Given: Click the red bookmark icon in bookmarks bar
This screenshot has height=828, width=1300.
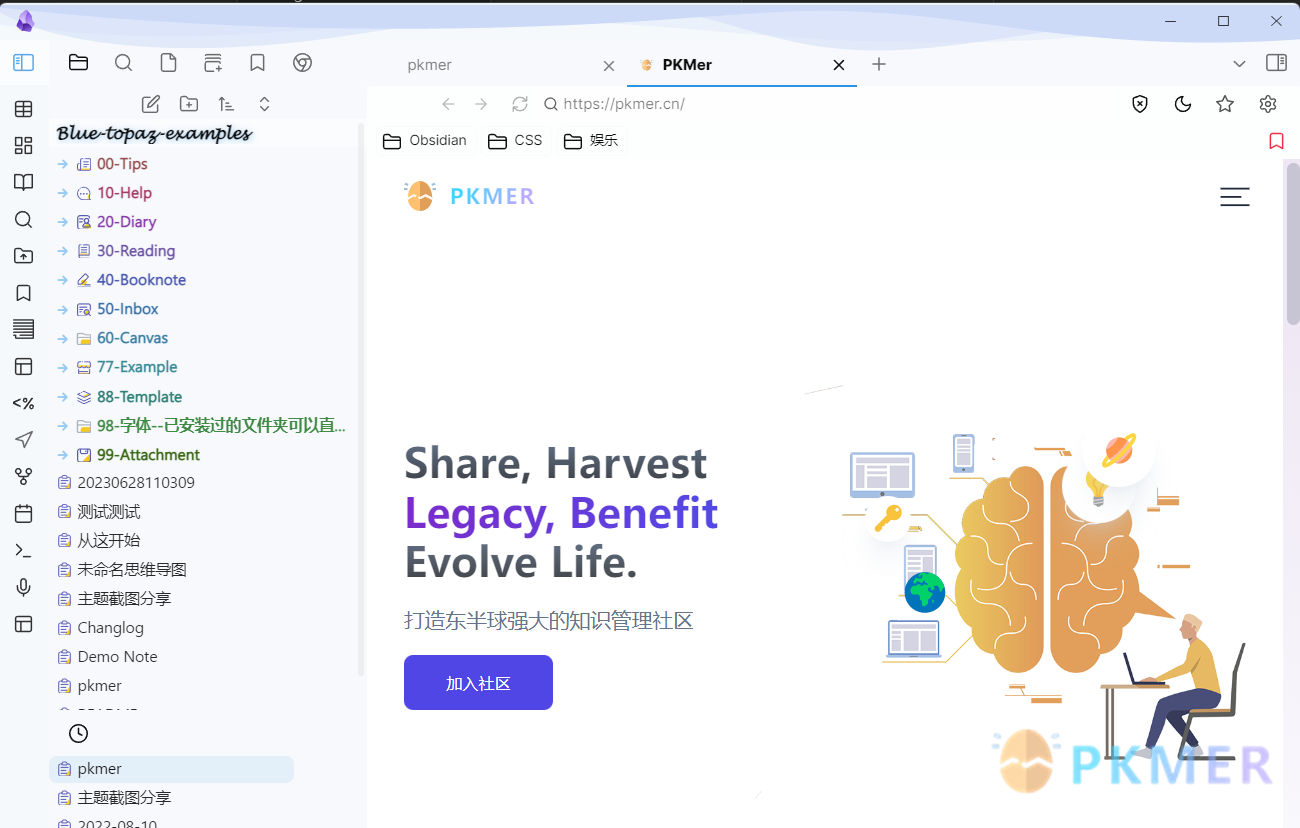Looking at the screenshot, I should point(1276,141).
